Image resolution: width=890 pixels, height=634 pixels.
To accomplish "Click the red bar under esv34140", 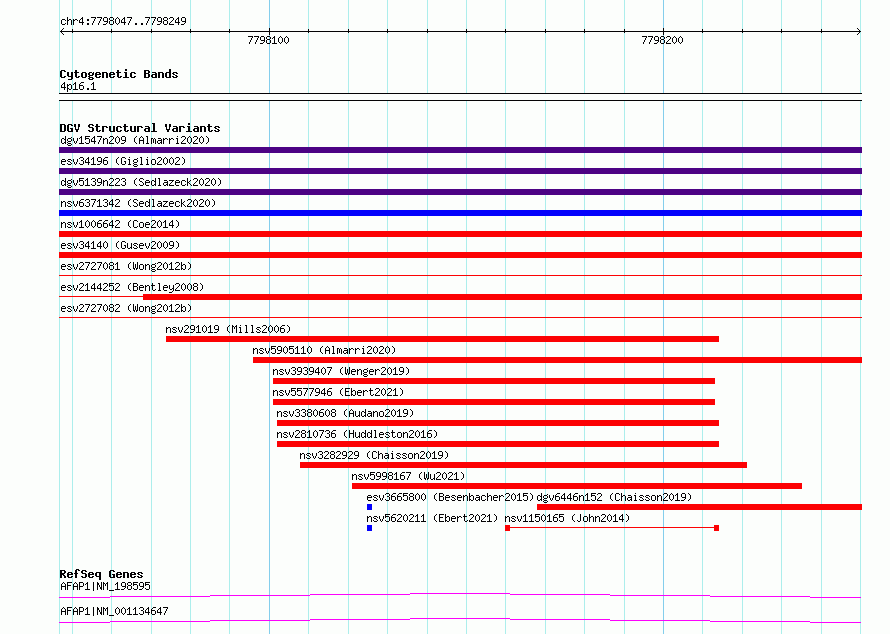I will (460, 255).
